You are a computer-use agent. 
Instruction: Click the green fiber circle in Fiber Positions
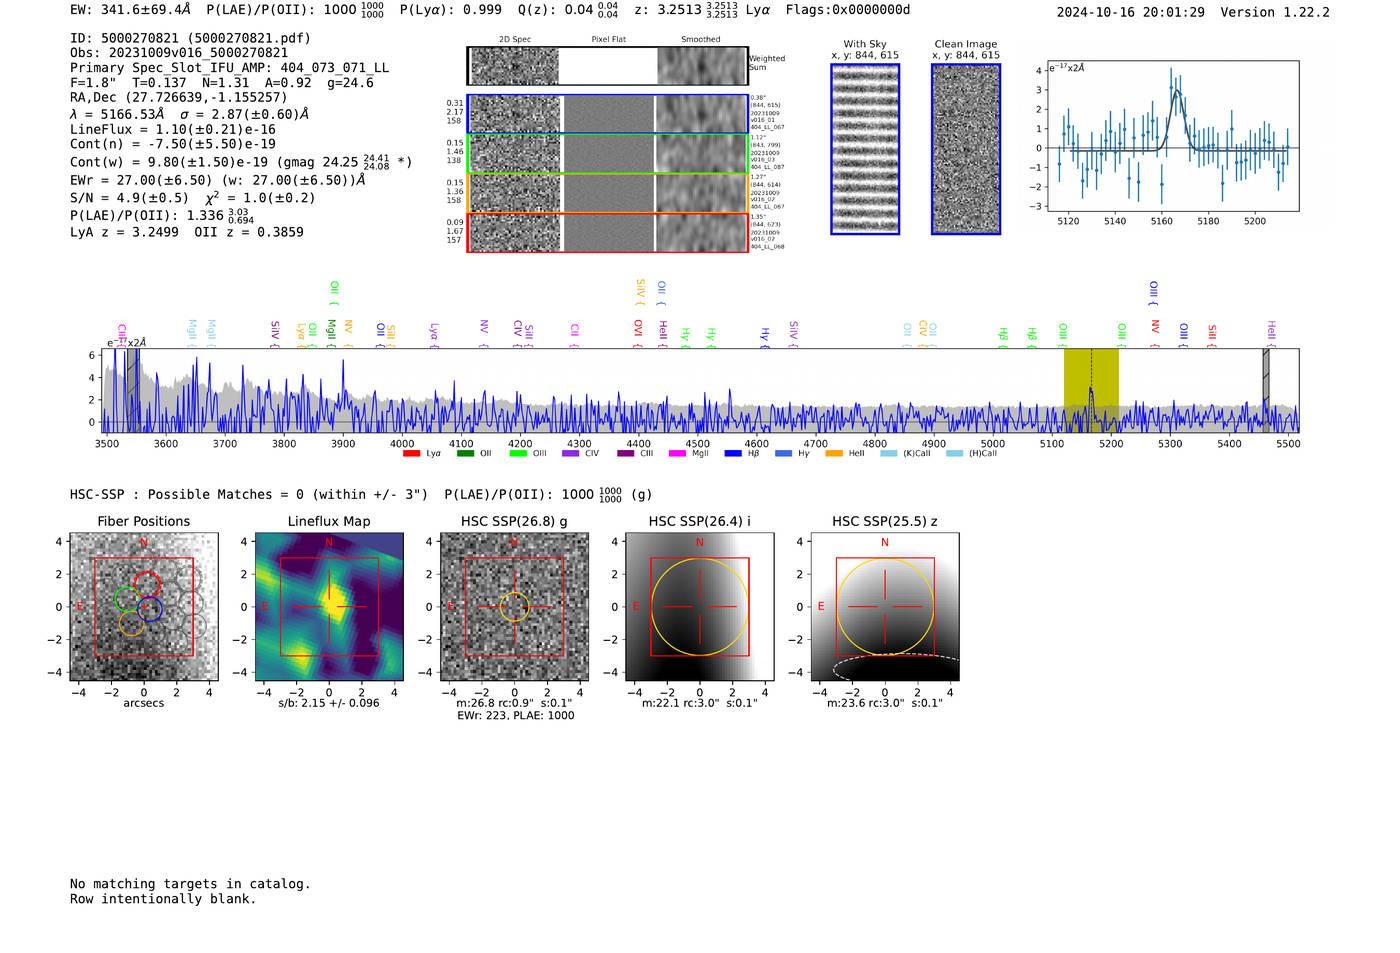127,599
